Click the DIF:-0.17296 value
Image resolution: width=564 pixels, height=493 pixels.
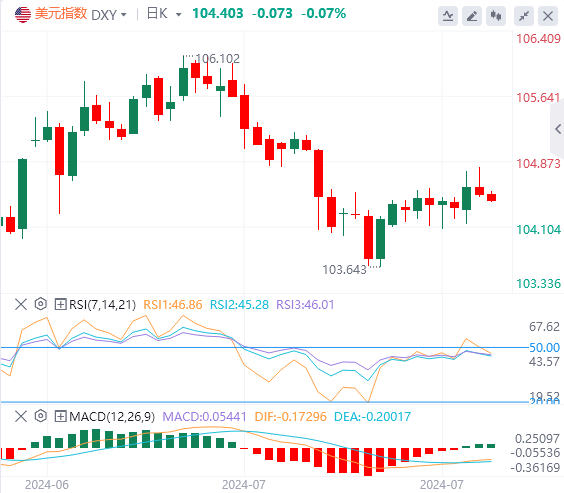pyautogui.click(x=290, y=417)
